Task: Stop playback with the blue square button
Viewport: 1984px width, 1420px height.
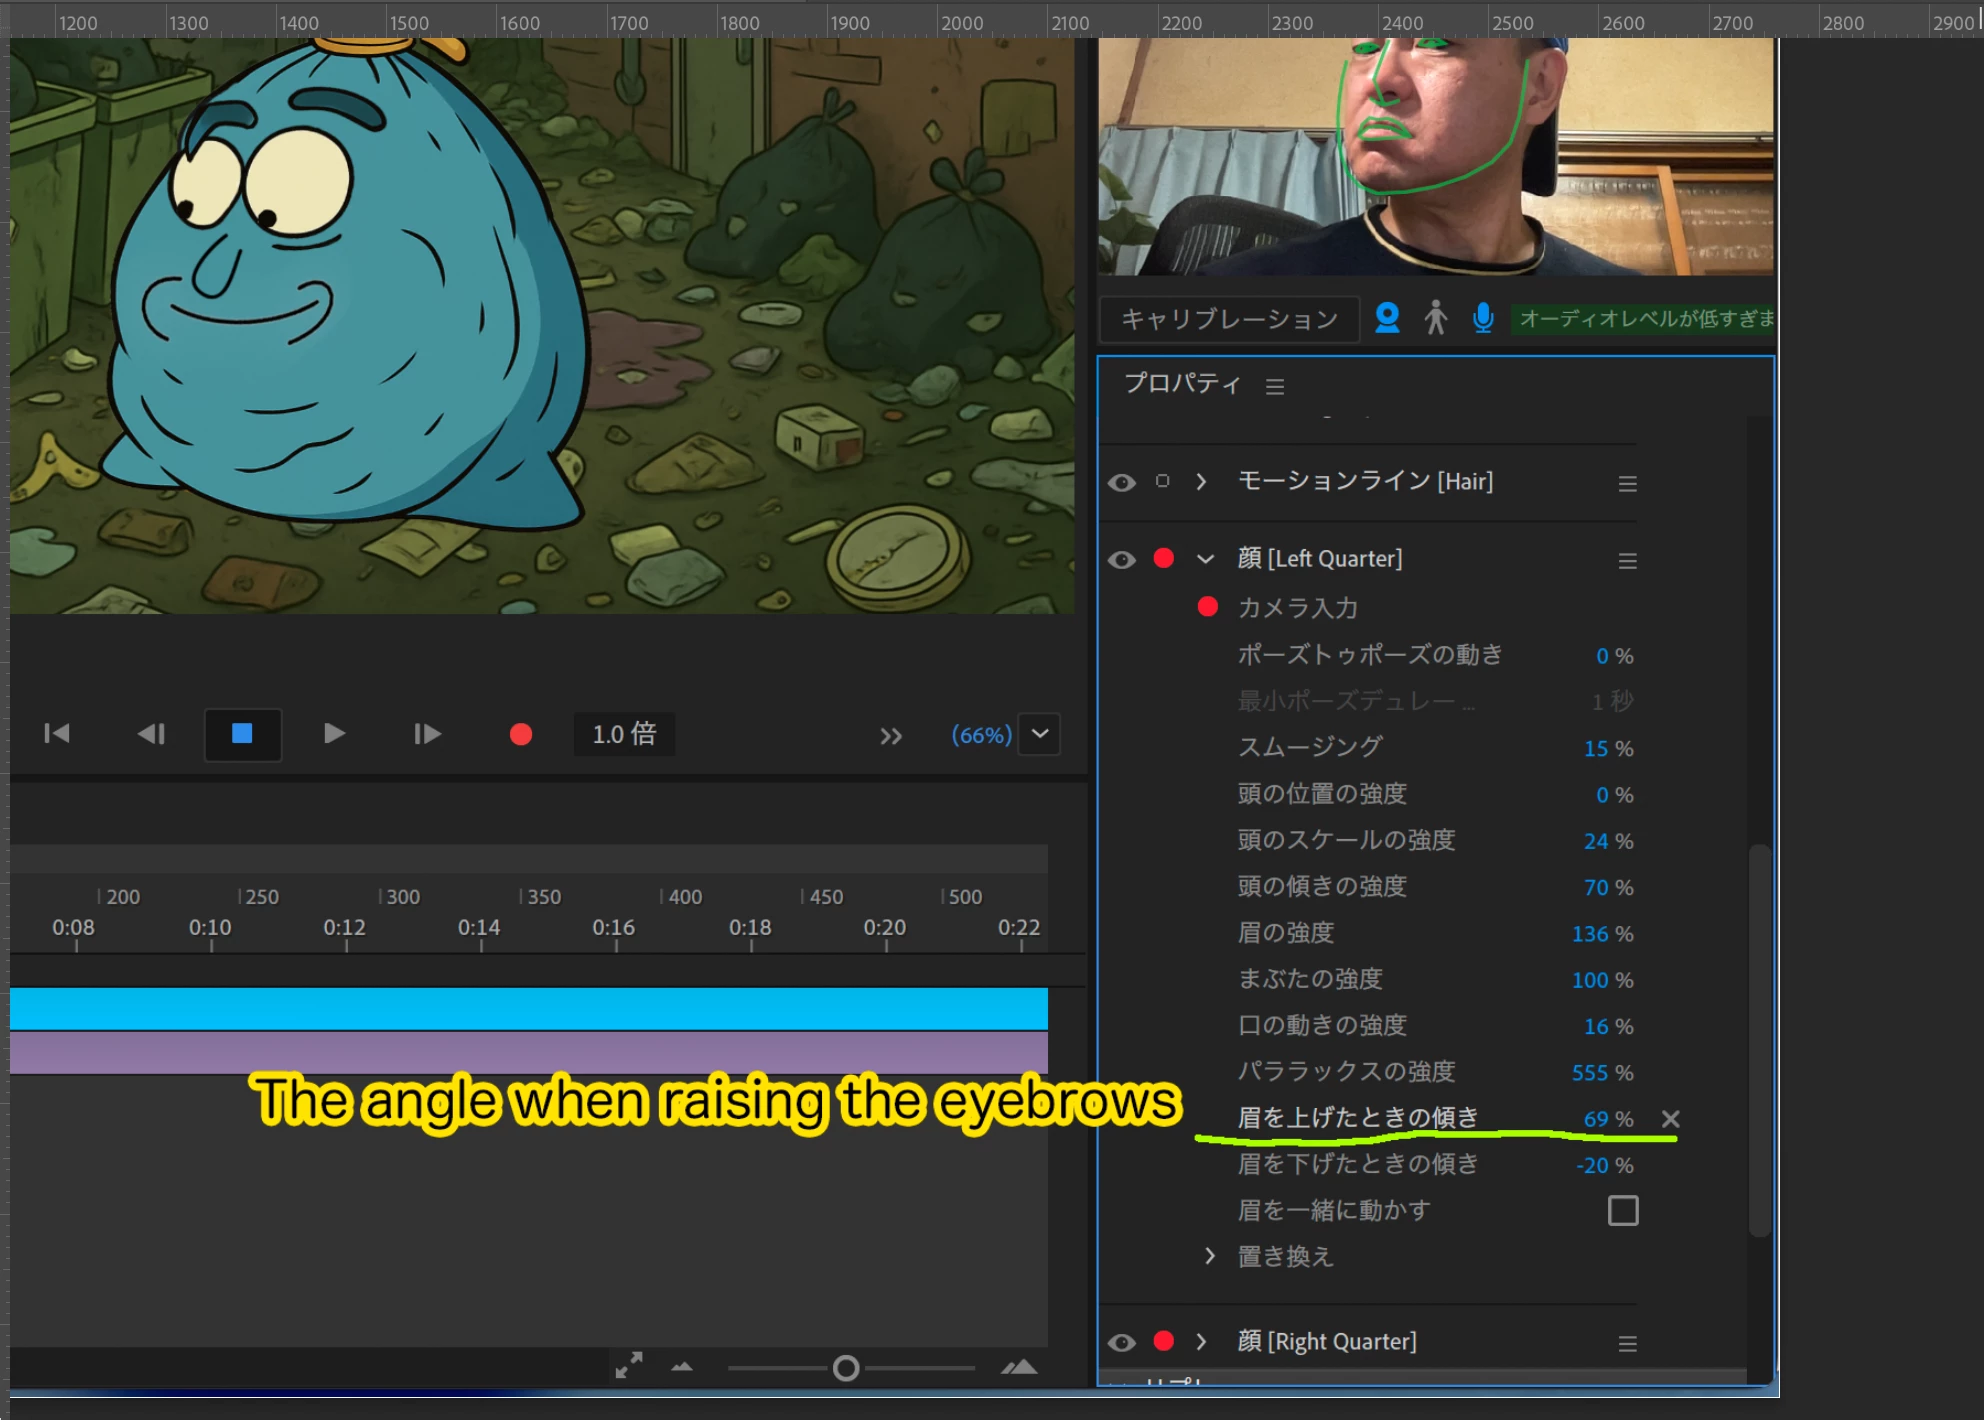Action: click(x=242, y=734)
